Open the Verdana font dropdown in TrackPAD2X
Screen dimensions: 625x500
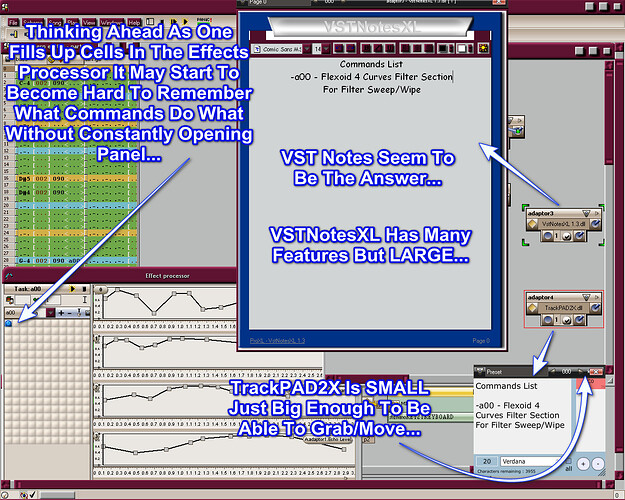[x=532, y=461]
